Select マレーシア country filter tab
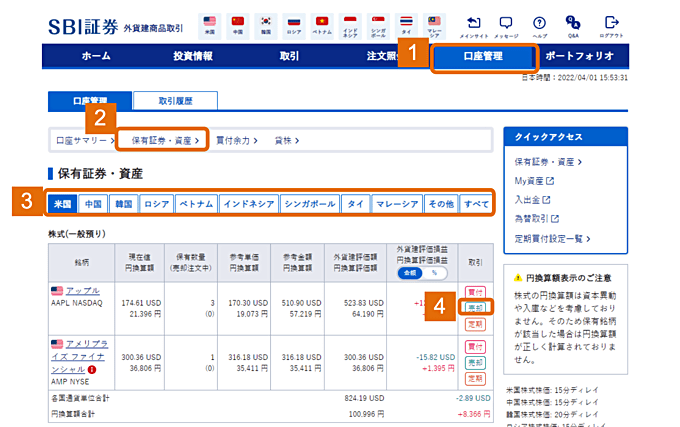The image size is (680, 427). [397, 204]
